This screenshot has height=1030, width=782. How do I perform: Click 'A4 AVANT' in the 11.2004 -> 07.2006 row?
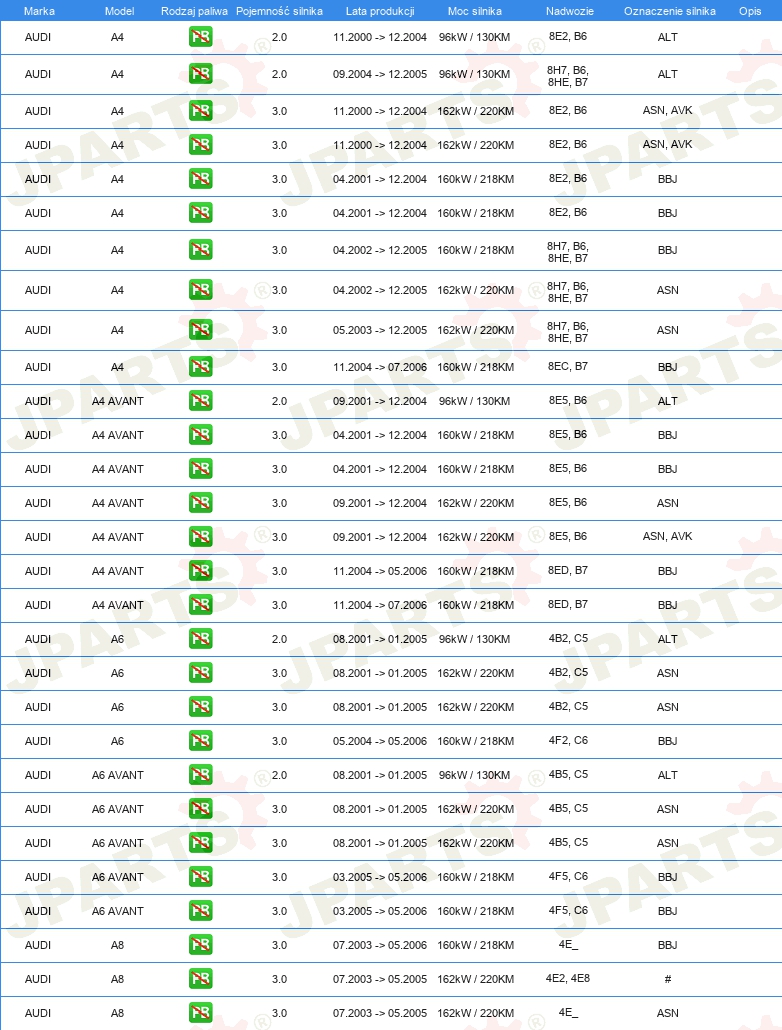[x=118, y=605]
